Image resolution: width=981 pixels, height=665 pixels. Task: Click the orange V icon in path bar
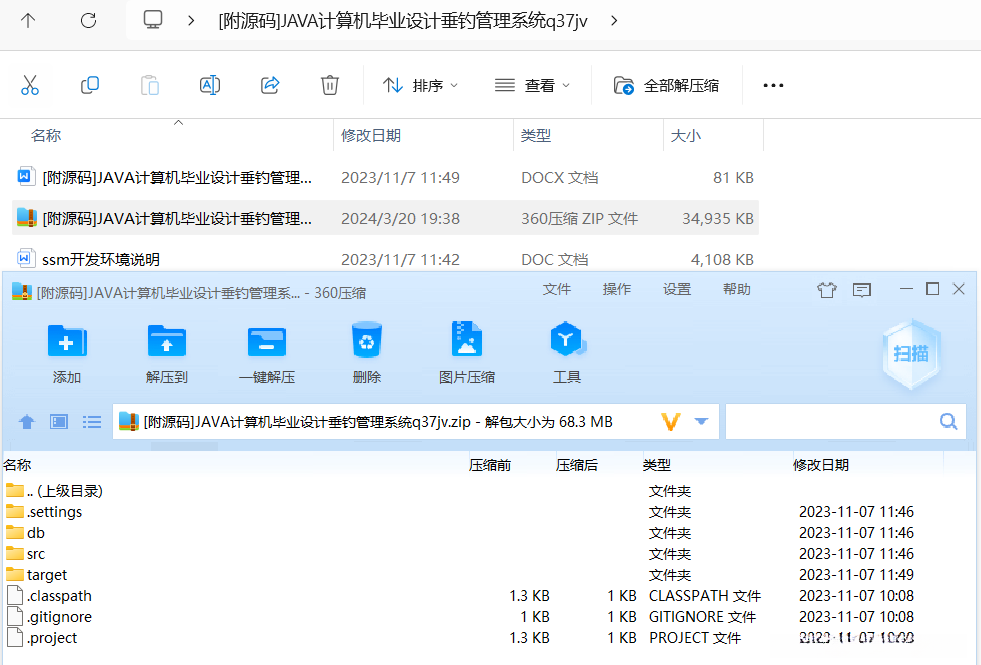670,422
